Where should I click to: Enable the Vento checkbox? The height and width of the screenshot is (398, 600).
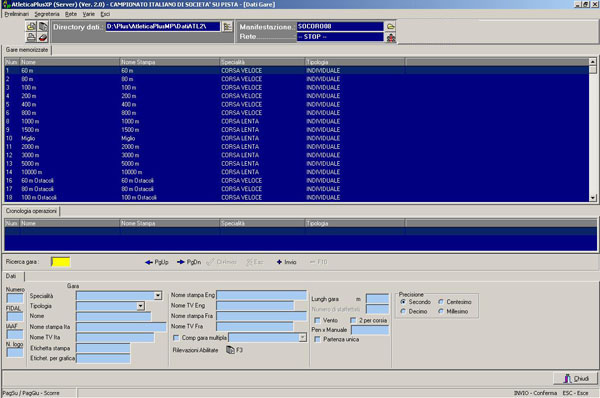(317, 320)
